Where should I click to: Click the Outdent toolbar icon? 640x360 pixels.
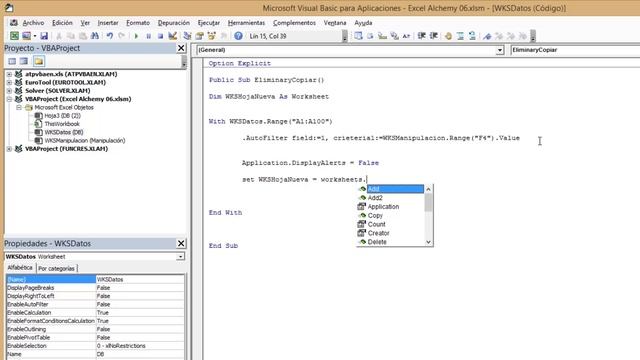pos(434,36)
